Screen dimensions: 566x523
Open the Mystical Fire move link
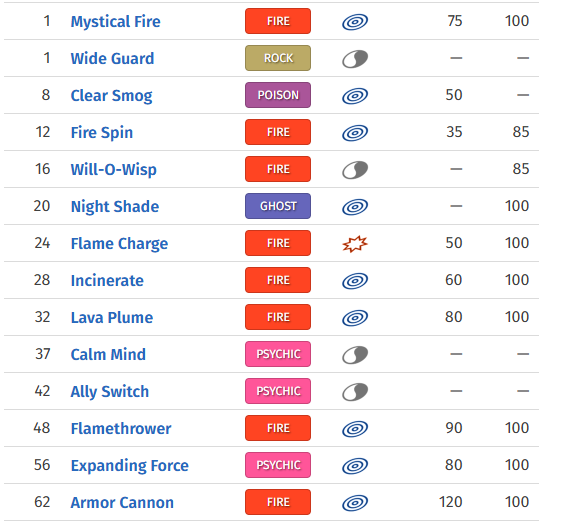(116, 22)
